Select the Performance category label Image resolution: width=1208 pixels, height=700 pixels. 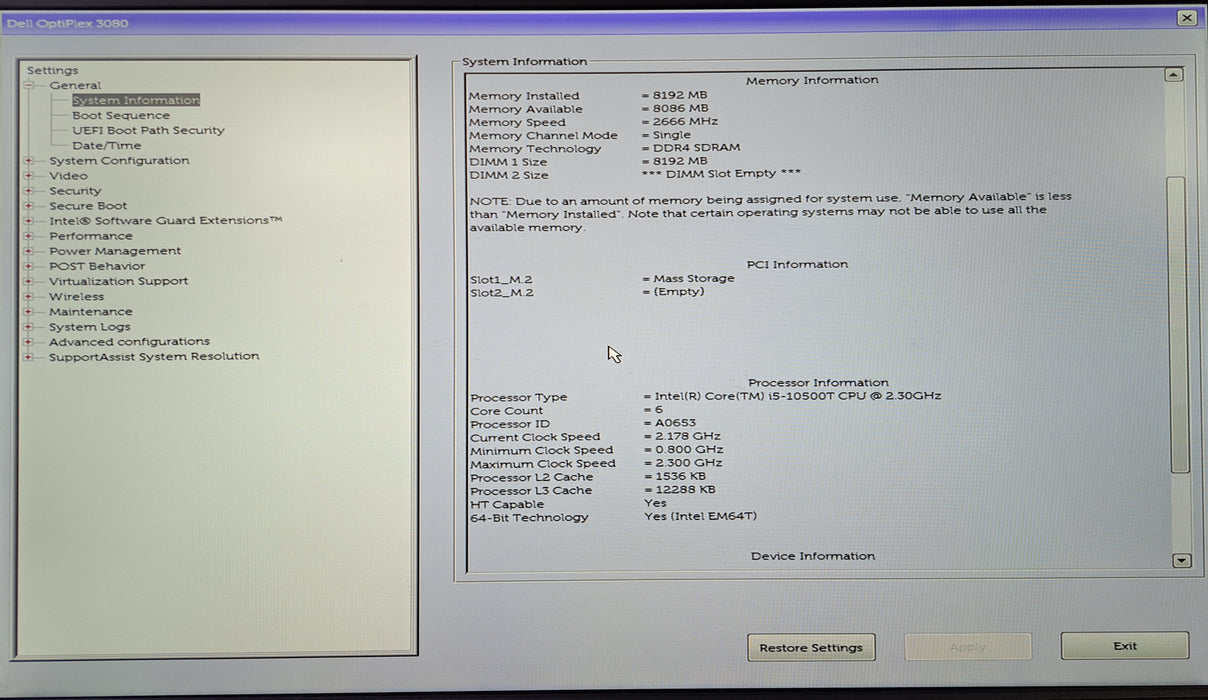91,236
